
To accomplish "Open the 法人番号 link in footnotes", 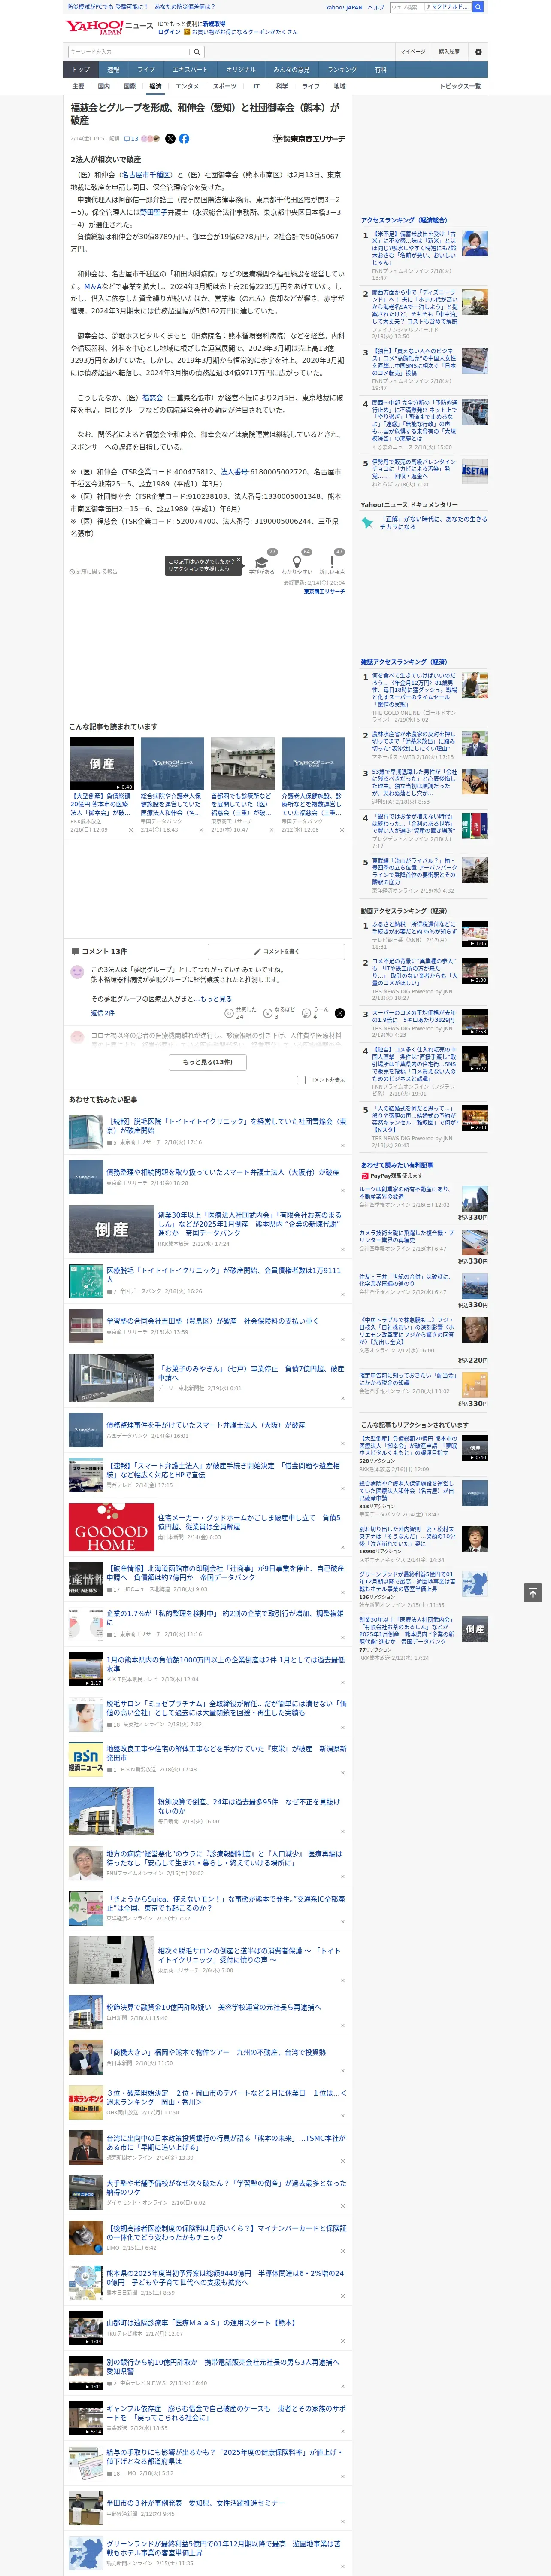I will [234, 472].
